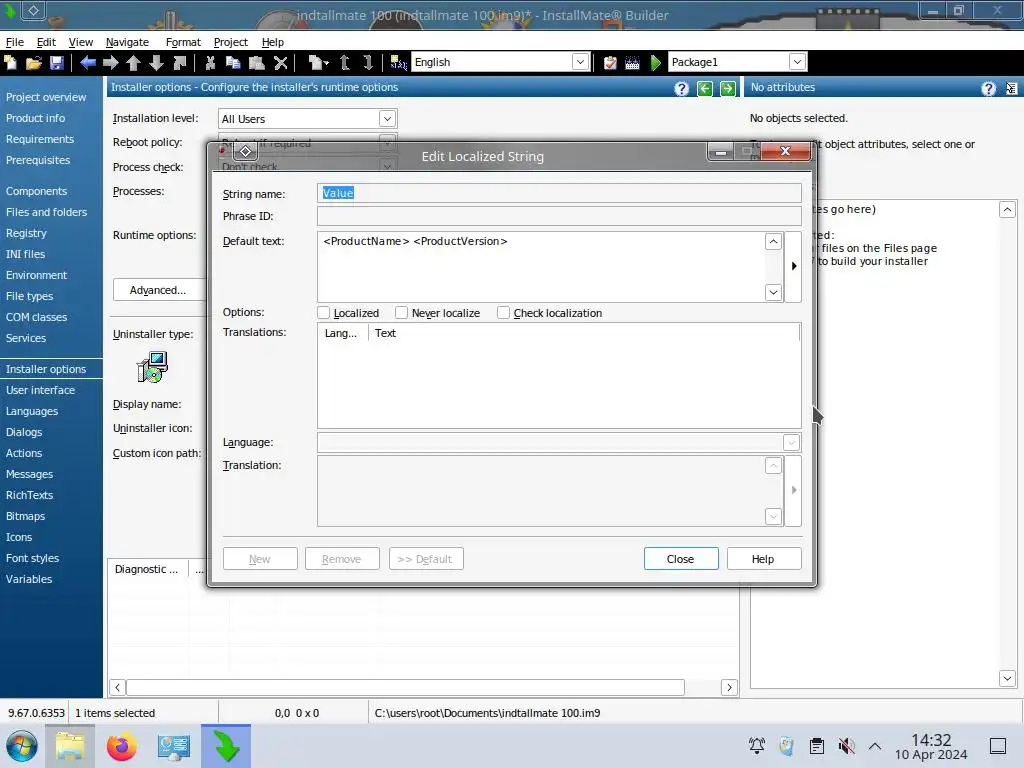Open the View menu
Screen dimensions: 1024x768
click(80, 42)
